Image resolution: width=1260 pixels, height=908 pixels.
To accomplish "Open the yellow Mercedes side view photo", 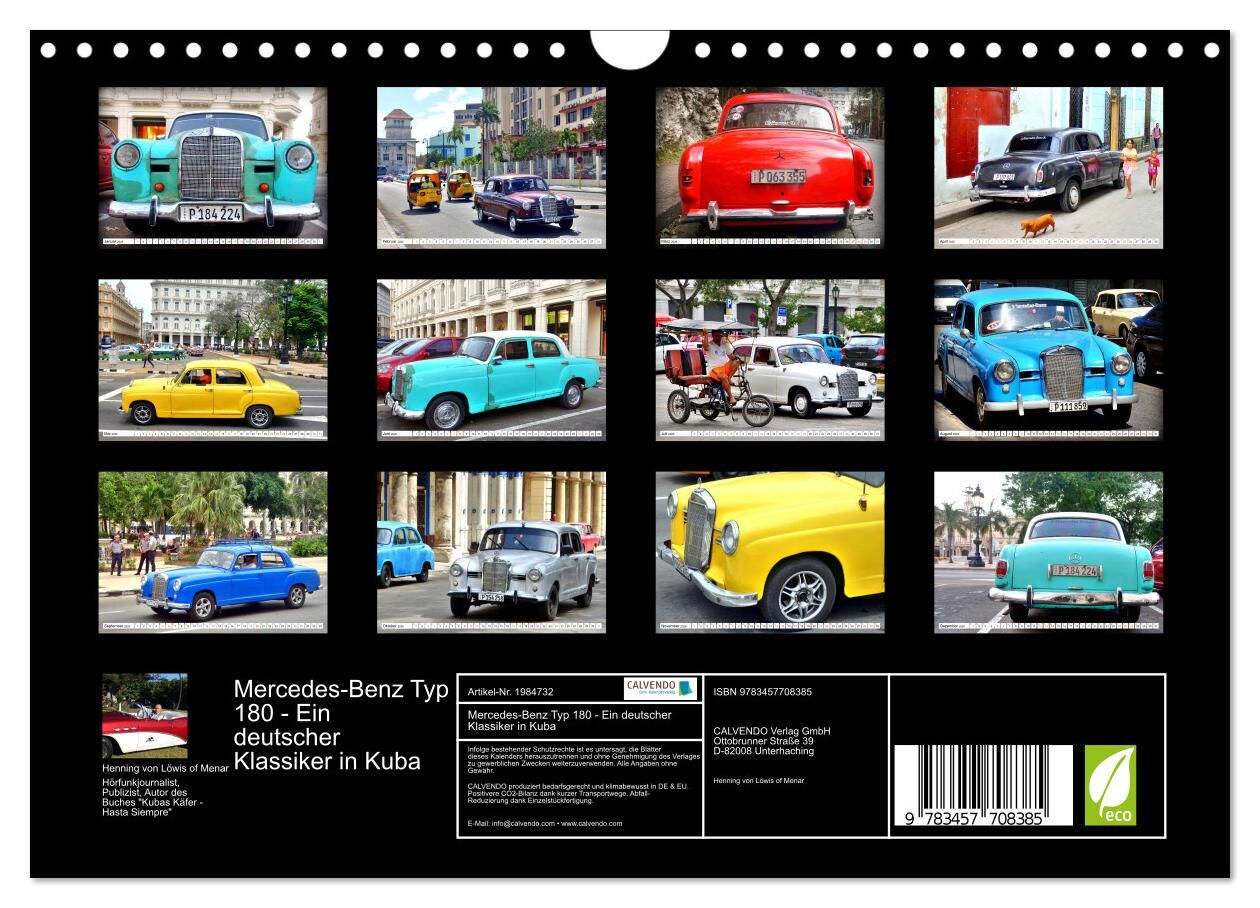I will [212, 359].
